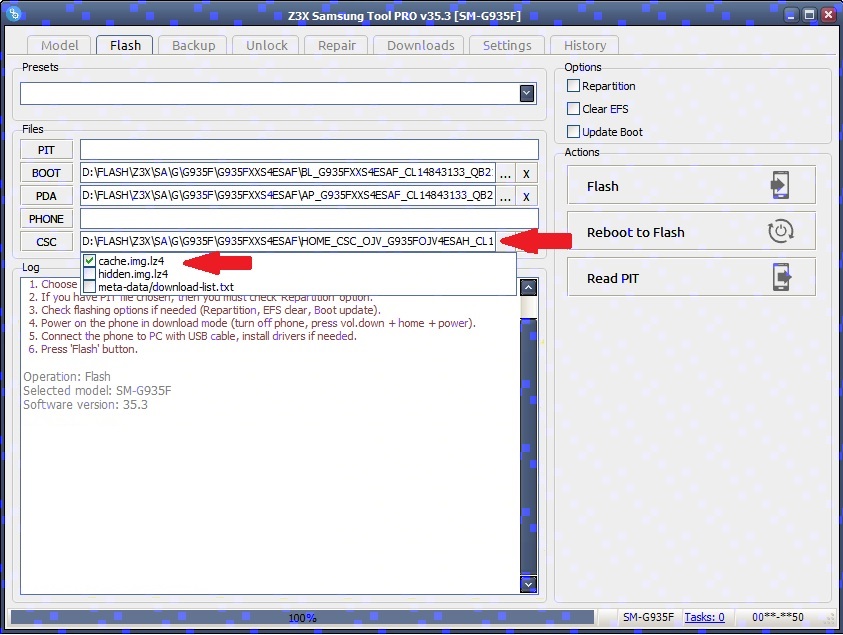This screenshot has width=843, height=635.
Task: Go to the Unlock tab
Action: [x=267, y=45]
